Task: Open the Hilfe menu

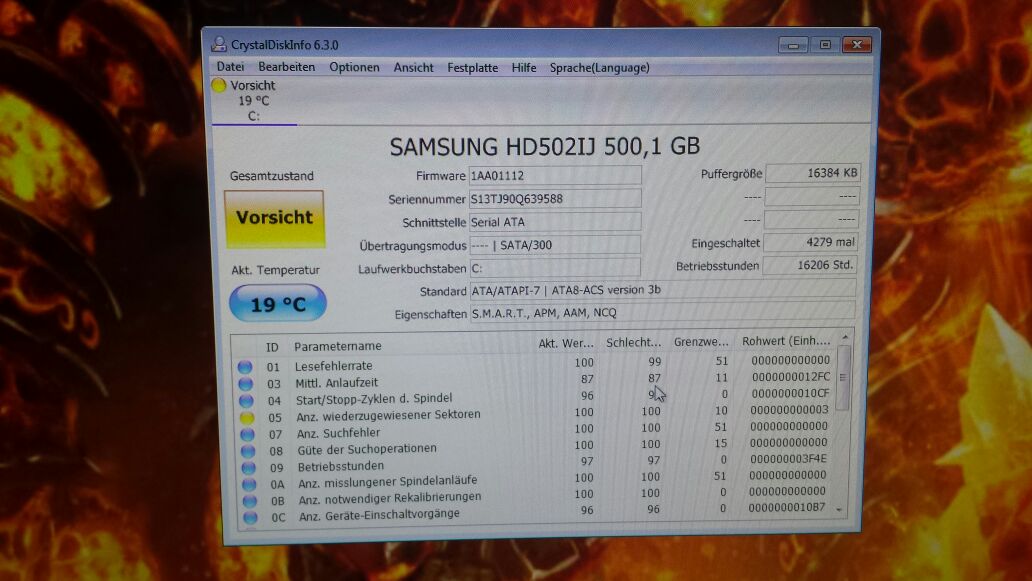Action: coord(524,68)
